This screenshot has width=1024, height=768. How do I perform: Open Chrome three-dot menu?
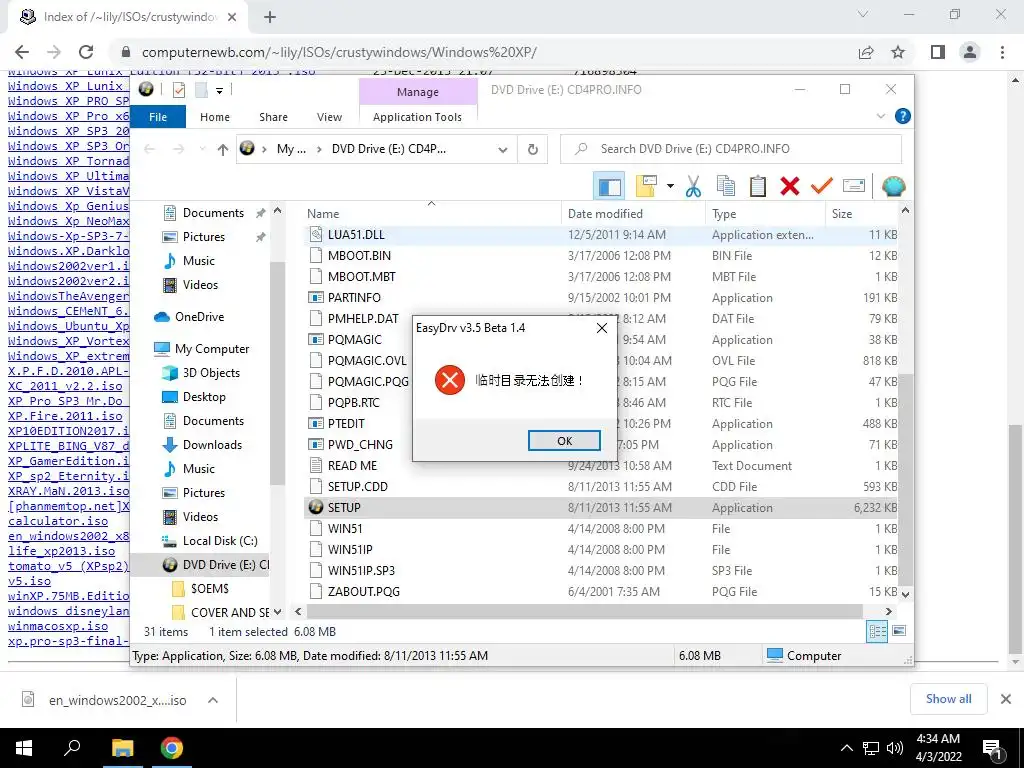1002,52
